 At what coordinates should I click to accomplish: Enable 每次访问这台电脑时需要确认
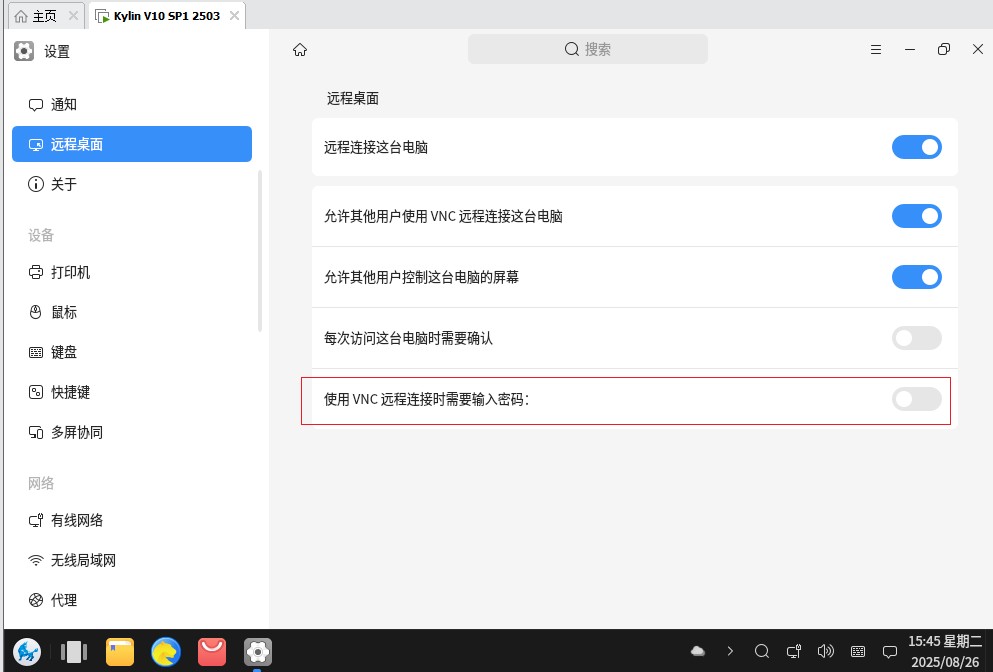[x=916, y=338]
